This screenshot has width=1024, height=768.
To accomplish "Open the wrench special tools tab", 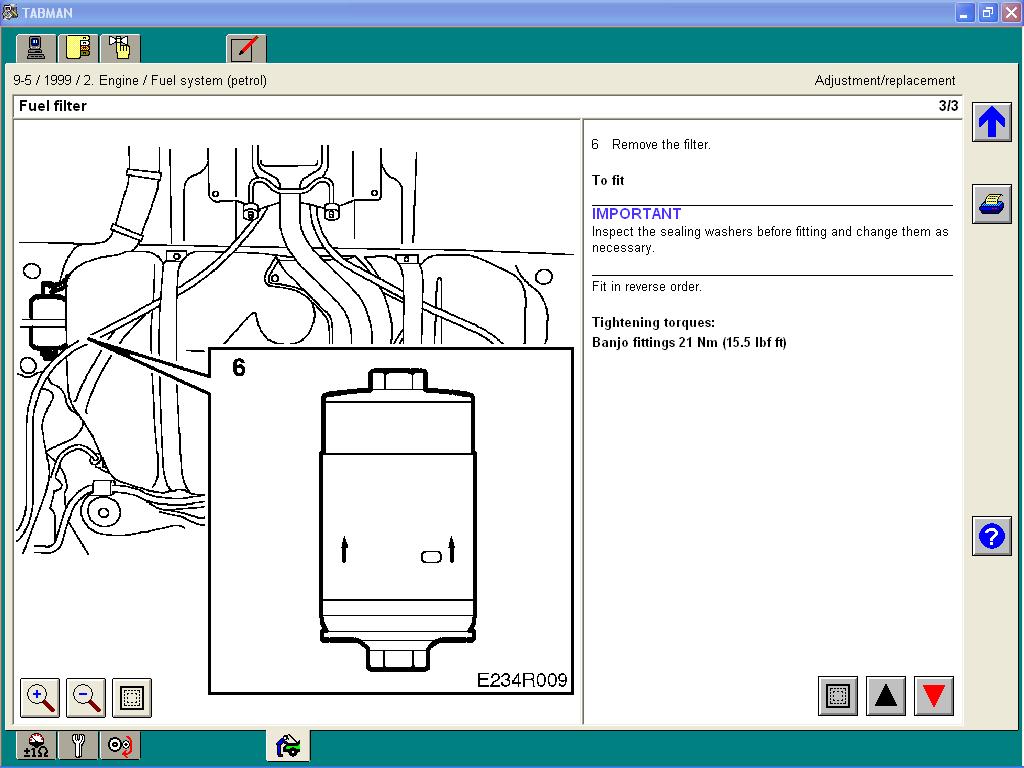I will [x=78, y=745].
